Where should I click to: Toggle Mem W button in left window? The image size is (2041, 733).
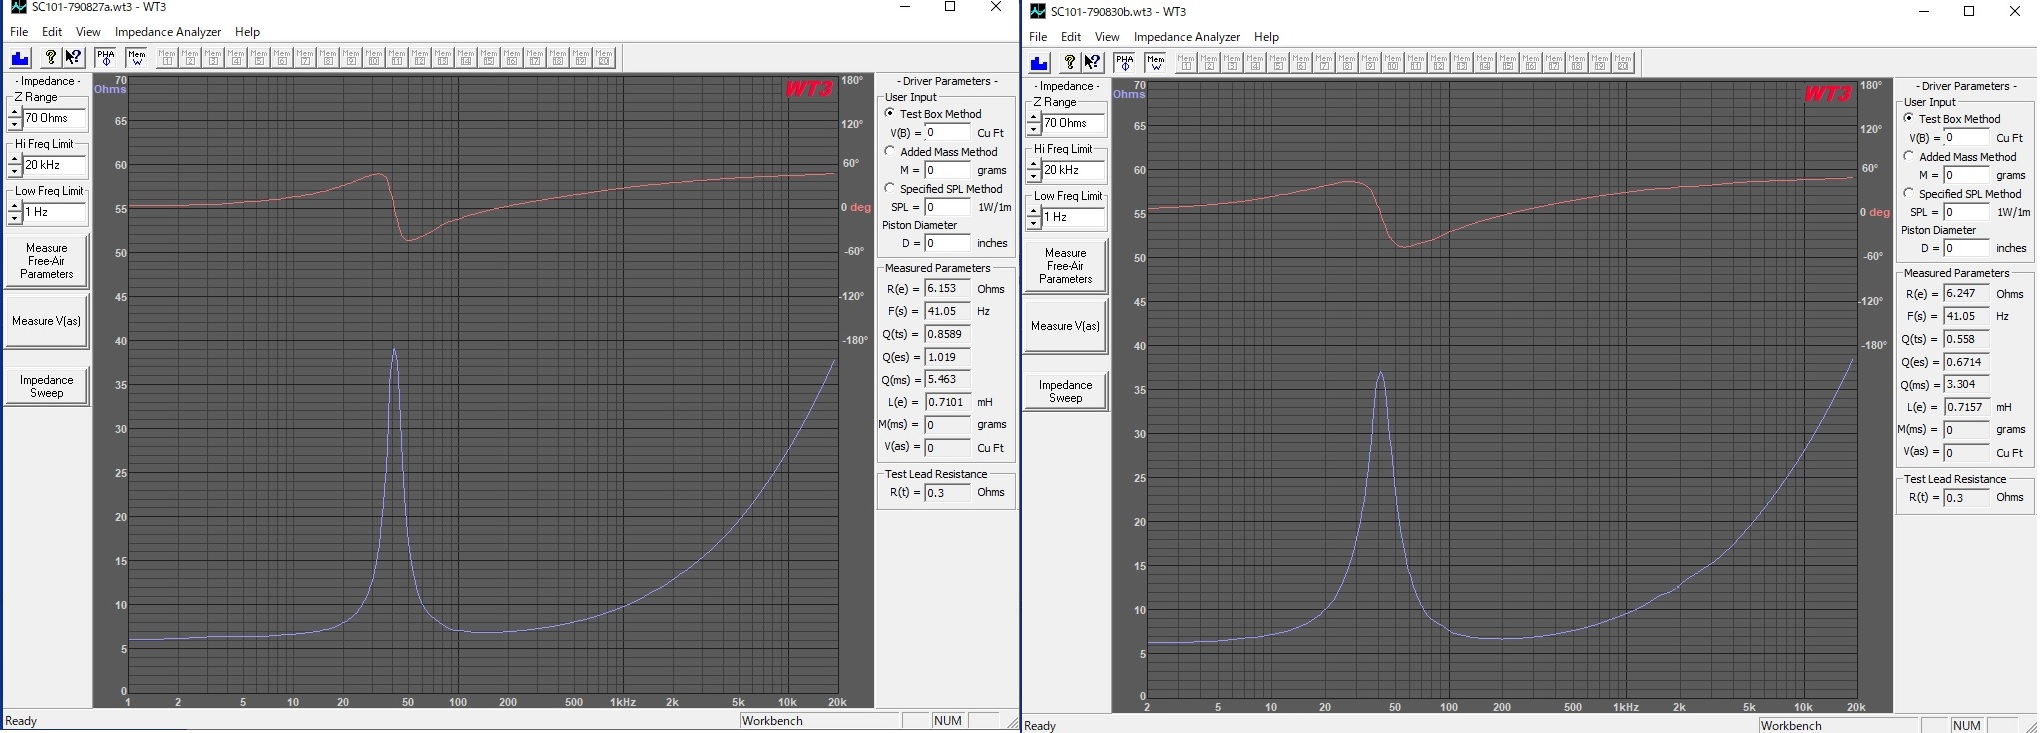[x=137, y=58]
